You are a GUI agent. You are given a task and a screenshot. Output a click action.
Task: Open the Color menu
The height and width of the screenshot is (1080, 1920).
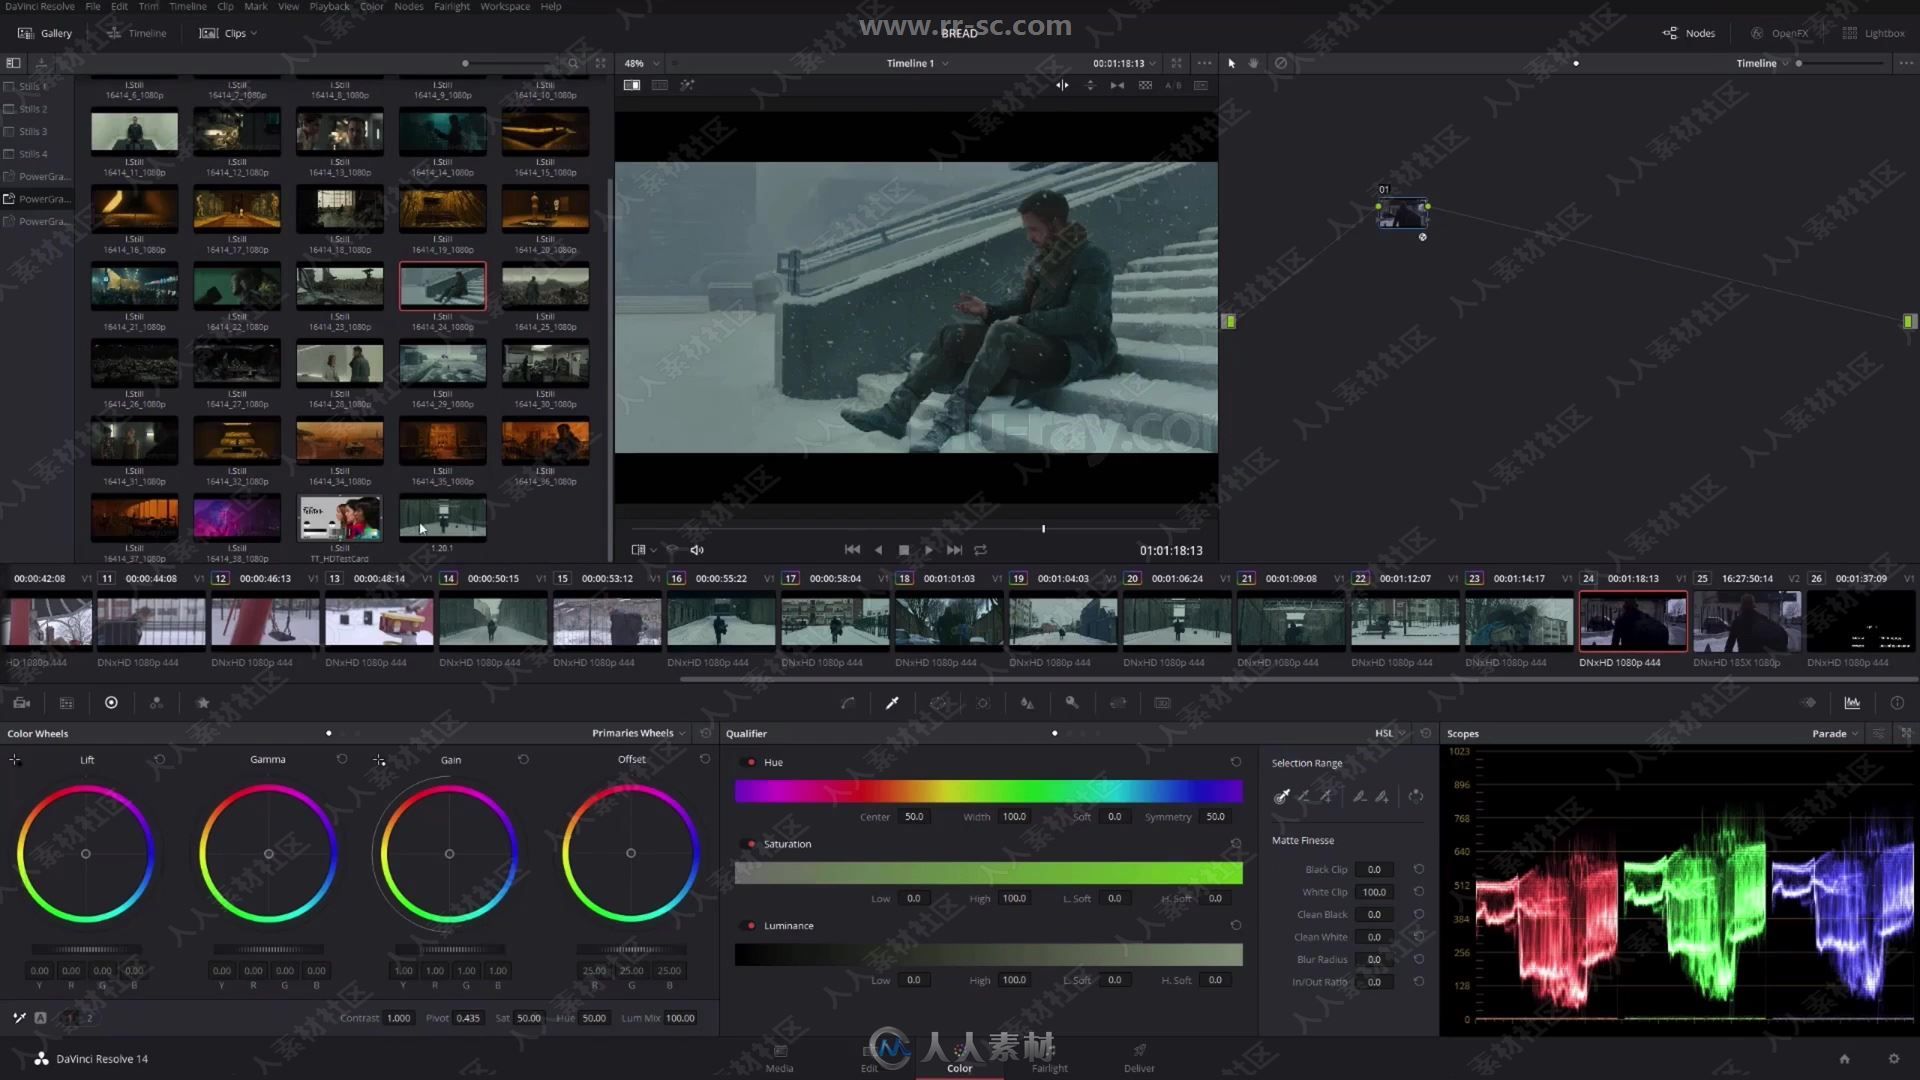[x=371, y=6]
